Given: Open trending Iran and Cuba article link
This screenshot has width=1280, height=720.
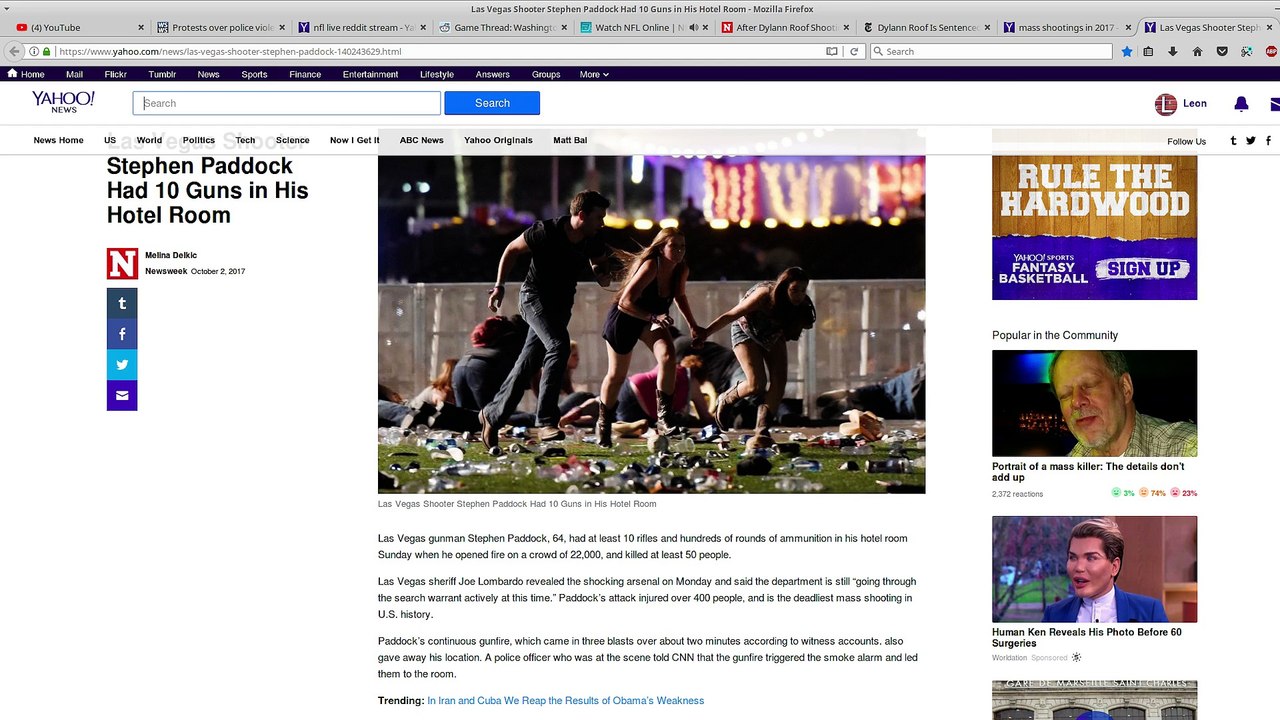Looking at the screenshot, I should (x=566, y=700).
